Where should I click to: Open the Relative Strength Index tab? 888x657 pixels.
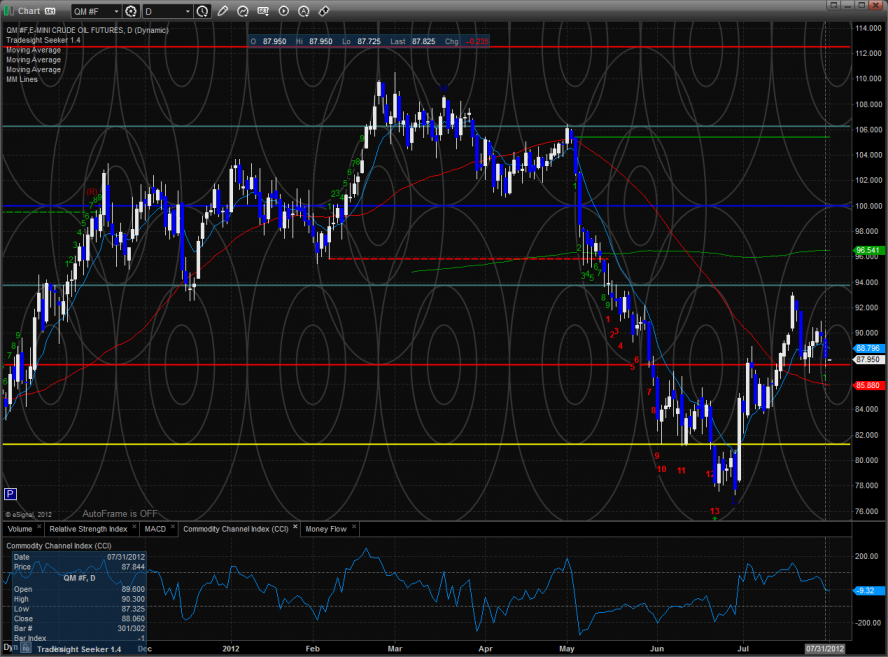pyautogui.click(x=89, y=528)
